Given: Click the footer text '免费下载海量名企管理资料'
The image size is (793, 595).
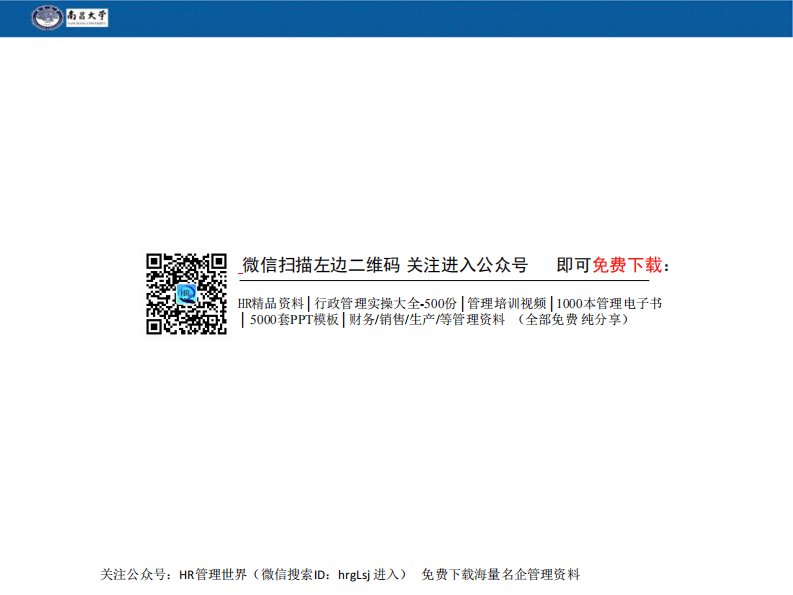Looking at the screenshot, I should click(x=501, y=575).
